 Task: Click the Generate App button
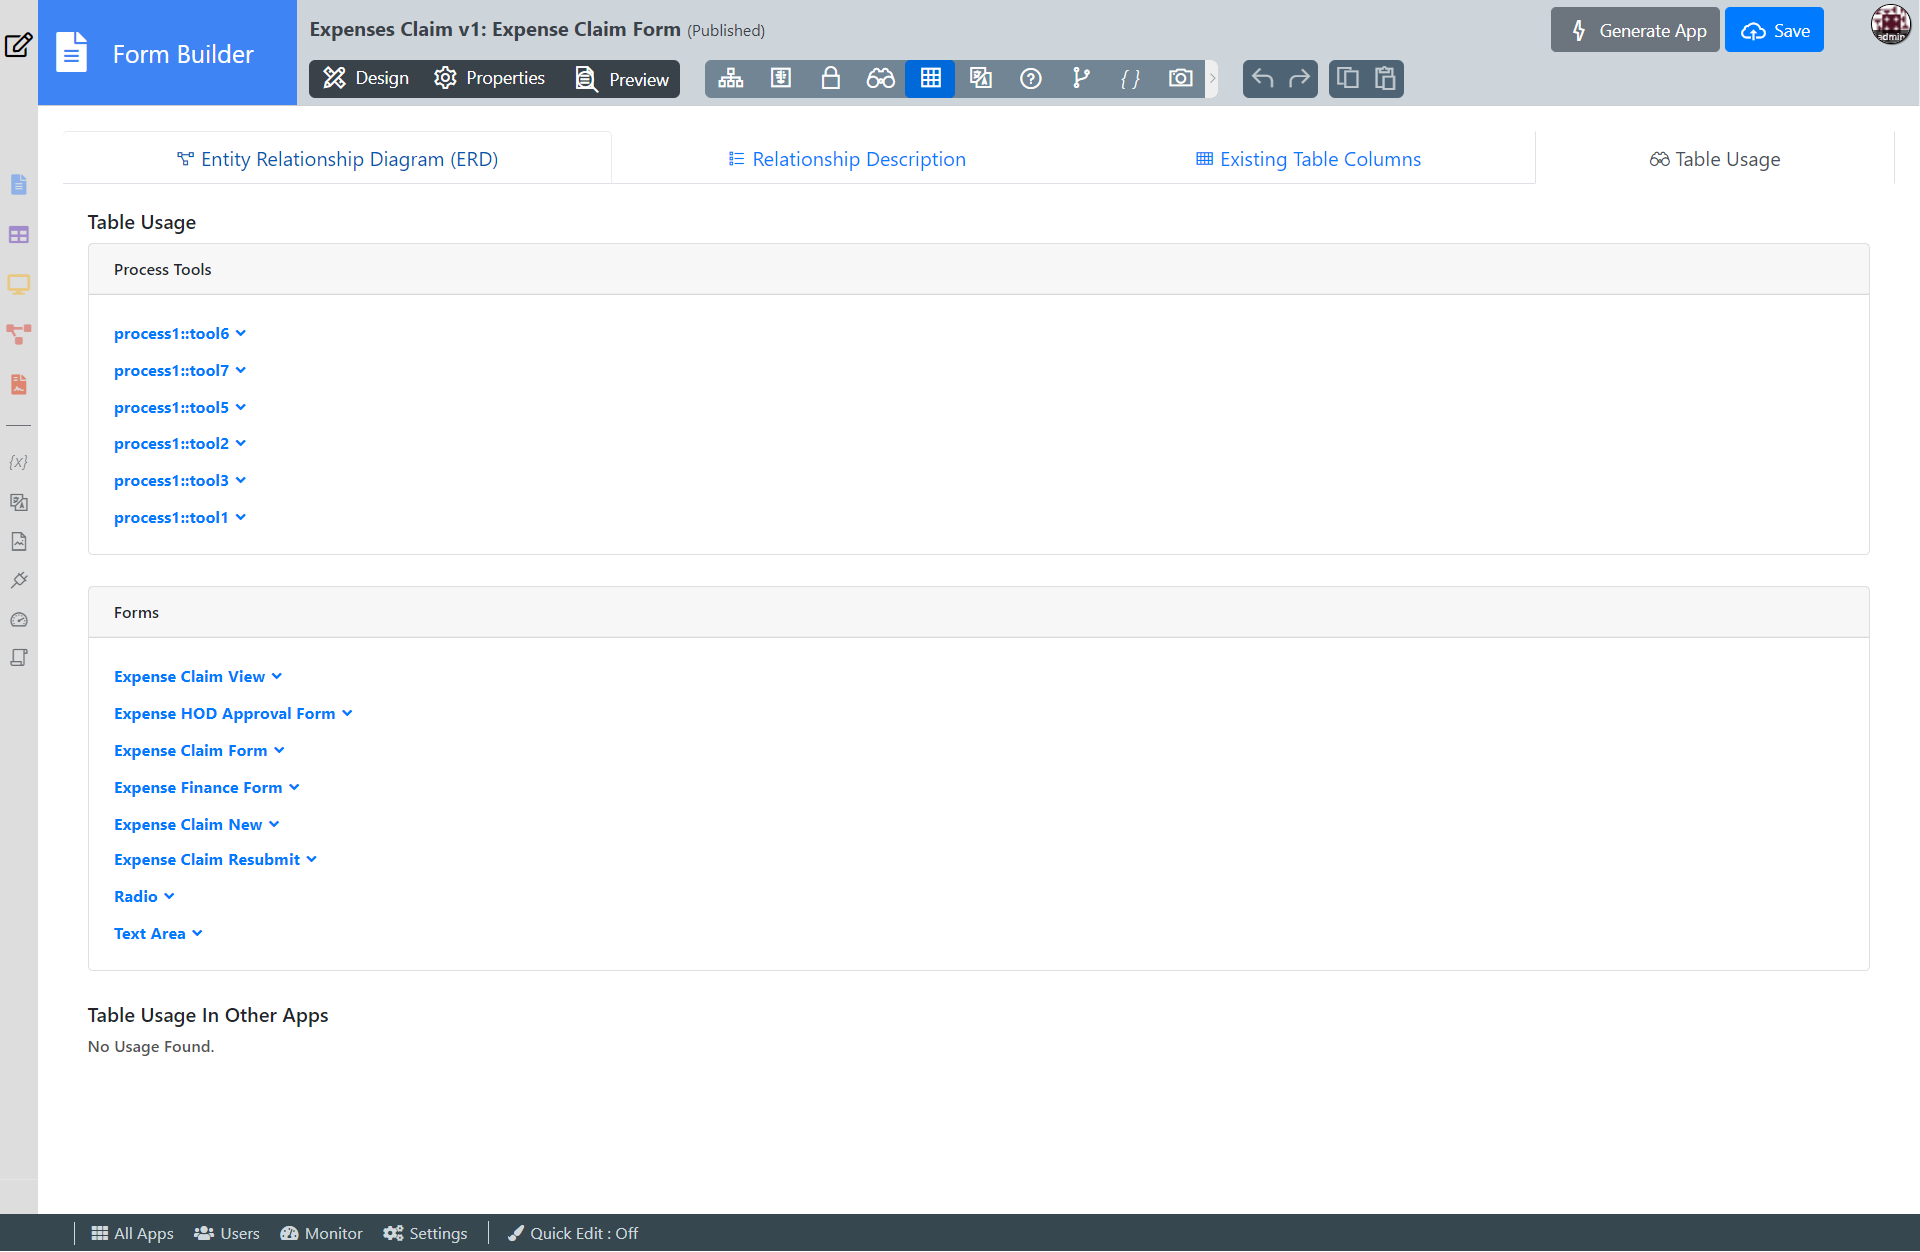pos(1635,30)
